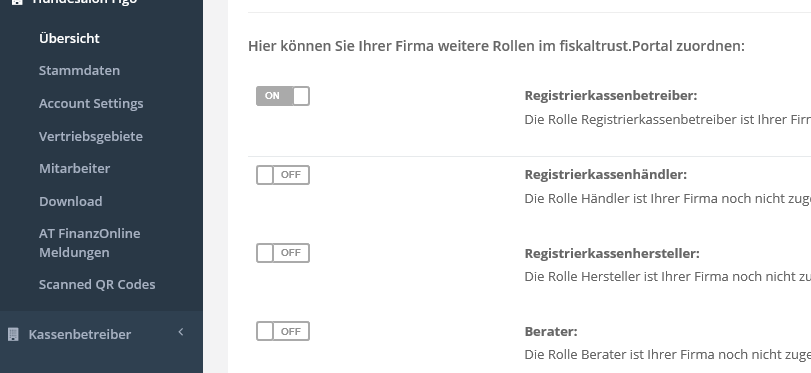Click the Berater role heading
Image resolution: width=811 pixels, height=373 pixels.
[x=551, y=331]
